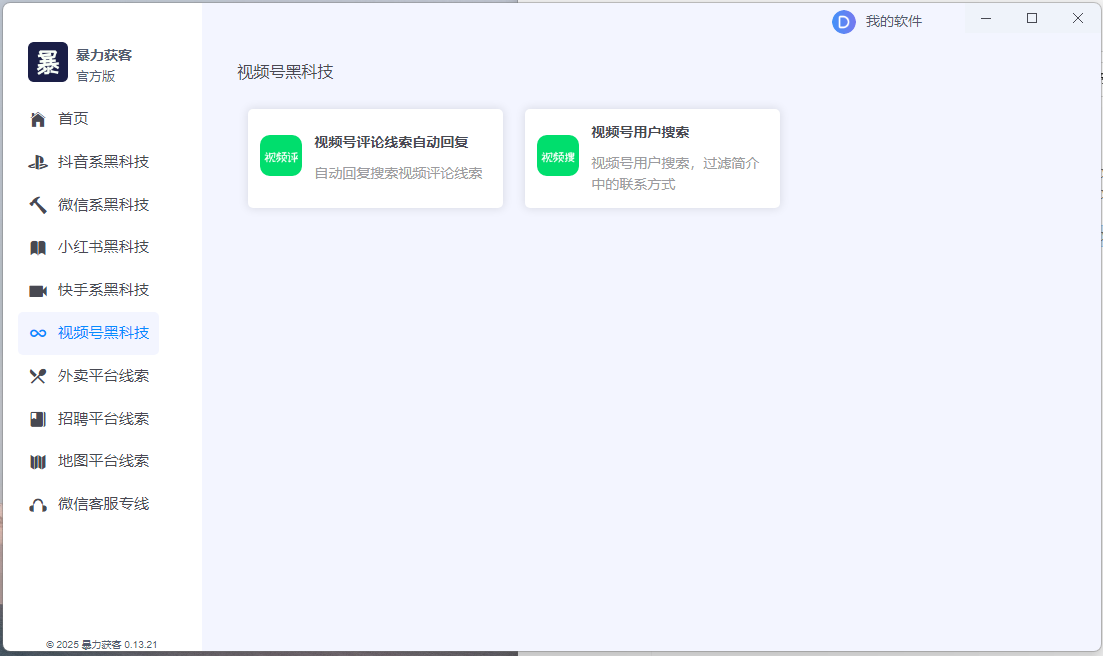Click the home icon beside 首页
The height and width of the screenshot is (656, 1103).
click(x=38, y=120)
